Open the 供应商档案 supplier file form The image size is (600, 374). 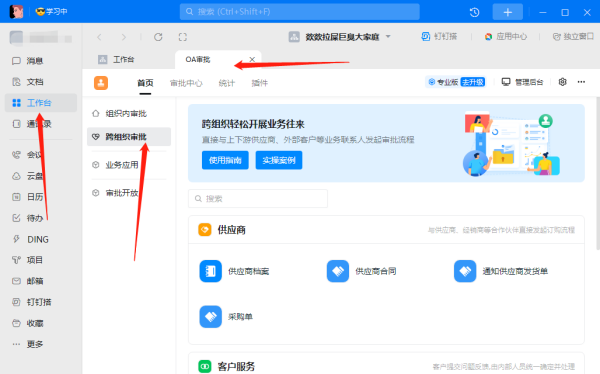coord(234,271)
